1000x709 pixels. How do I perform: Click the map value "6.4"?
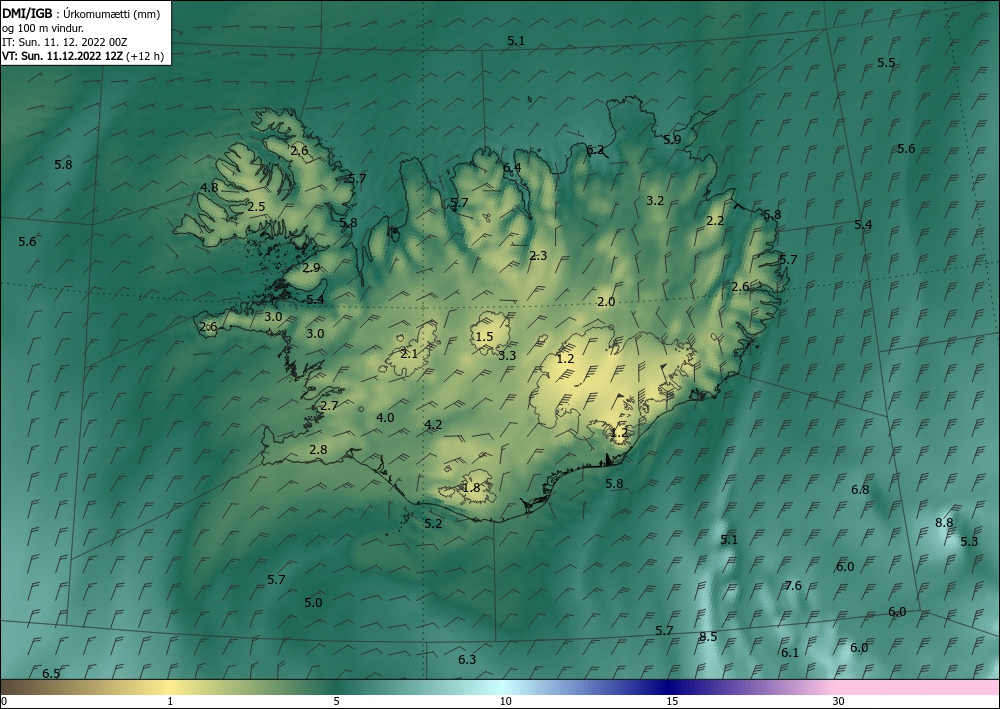point(511,168)
